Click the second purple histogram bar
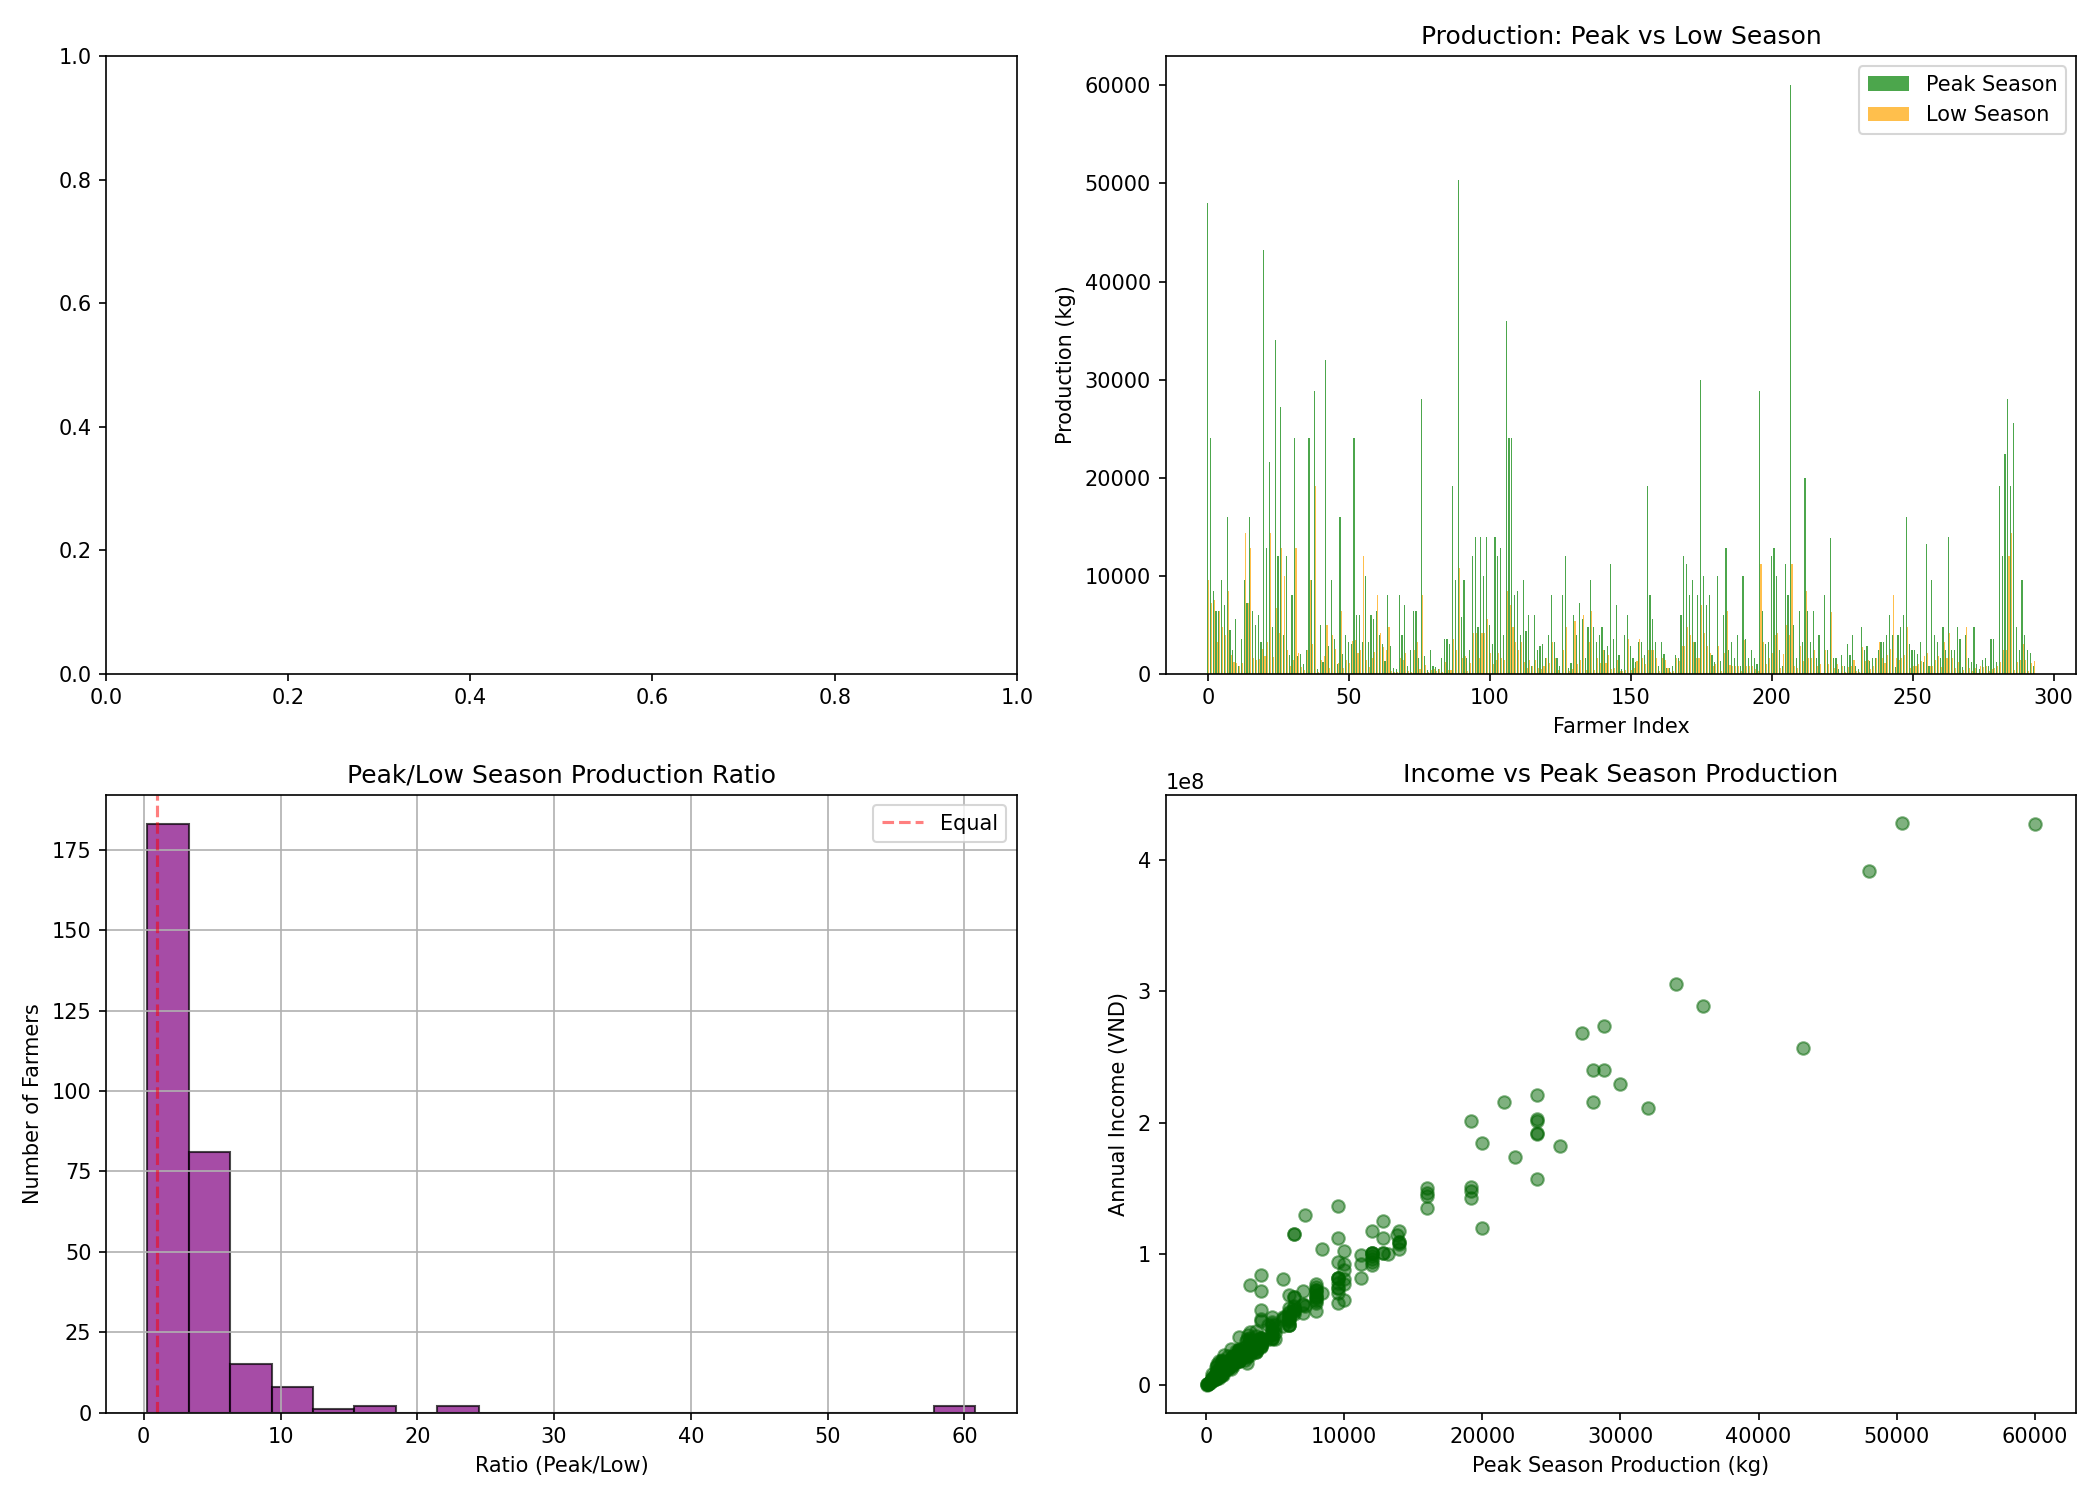 click(x=209, y=1282)
